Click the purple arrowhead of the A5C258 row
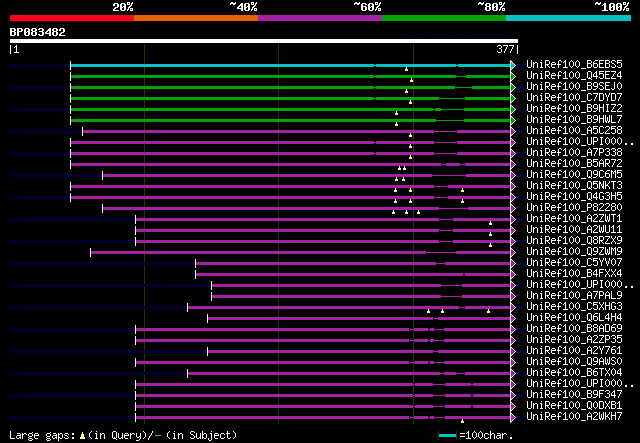The height and width of the screenshot is (443, 640). tap(513, 131)
